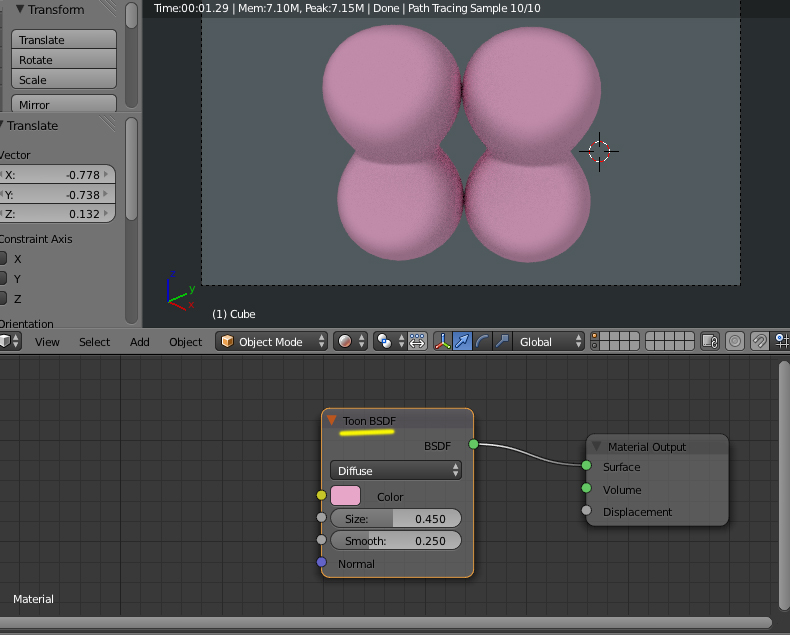Collapse the Material Output node
The image size is (790, 635).
(x=597, y=447)
